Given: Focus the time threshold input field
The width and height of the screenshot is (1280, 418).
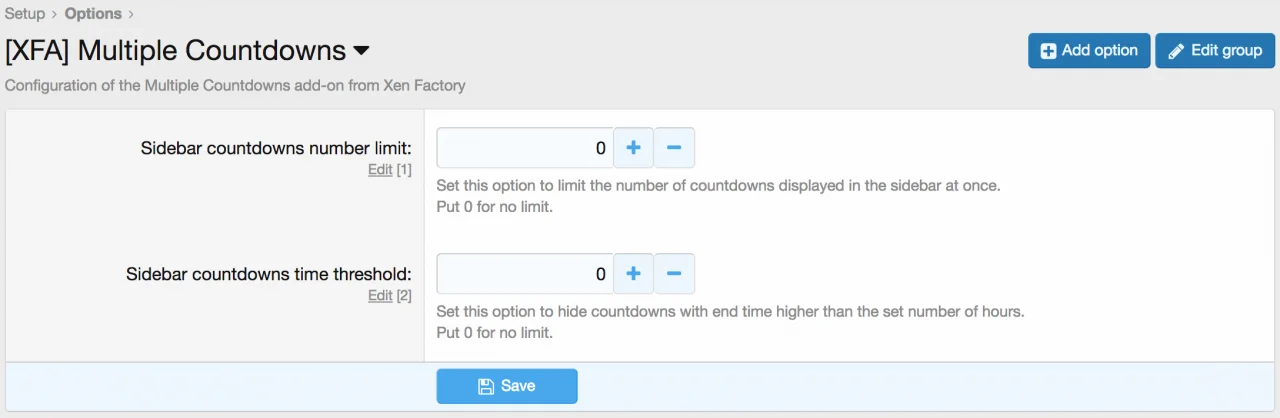Looking at the screenshot, I should tap(524, 274).
